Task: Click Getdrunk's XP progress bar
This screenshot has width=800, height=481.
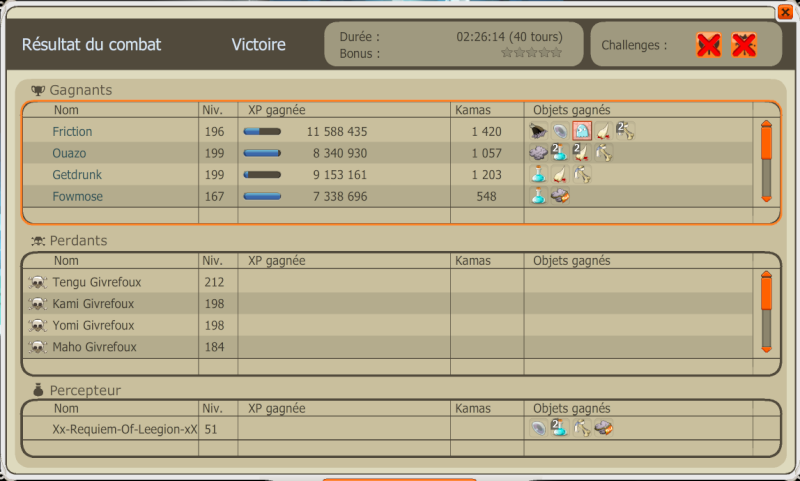Action: click(x=262, y=175)
